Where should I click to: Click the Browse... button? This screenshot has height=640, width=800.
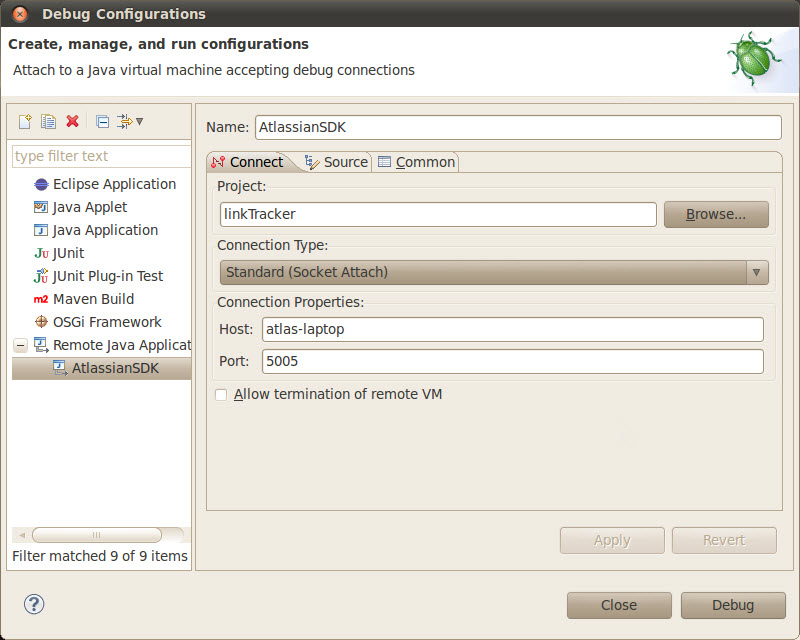[716, 214]
